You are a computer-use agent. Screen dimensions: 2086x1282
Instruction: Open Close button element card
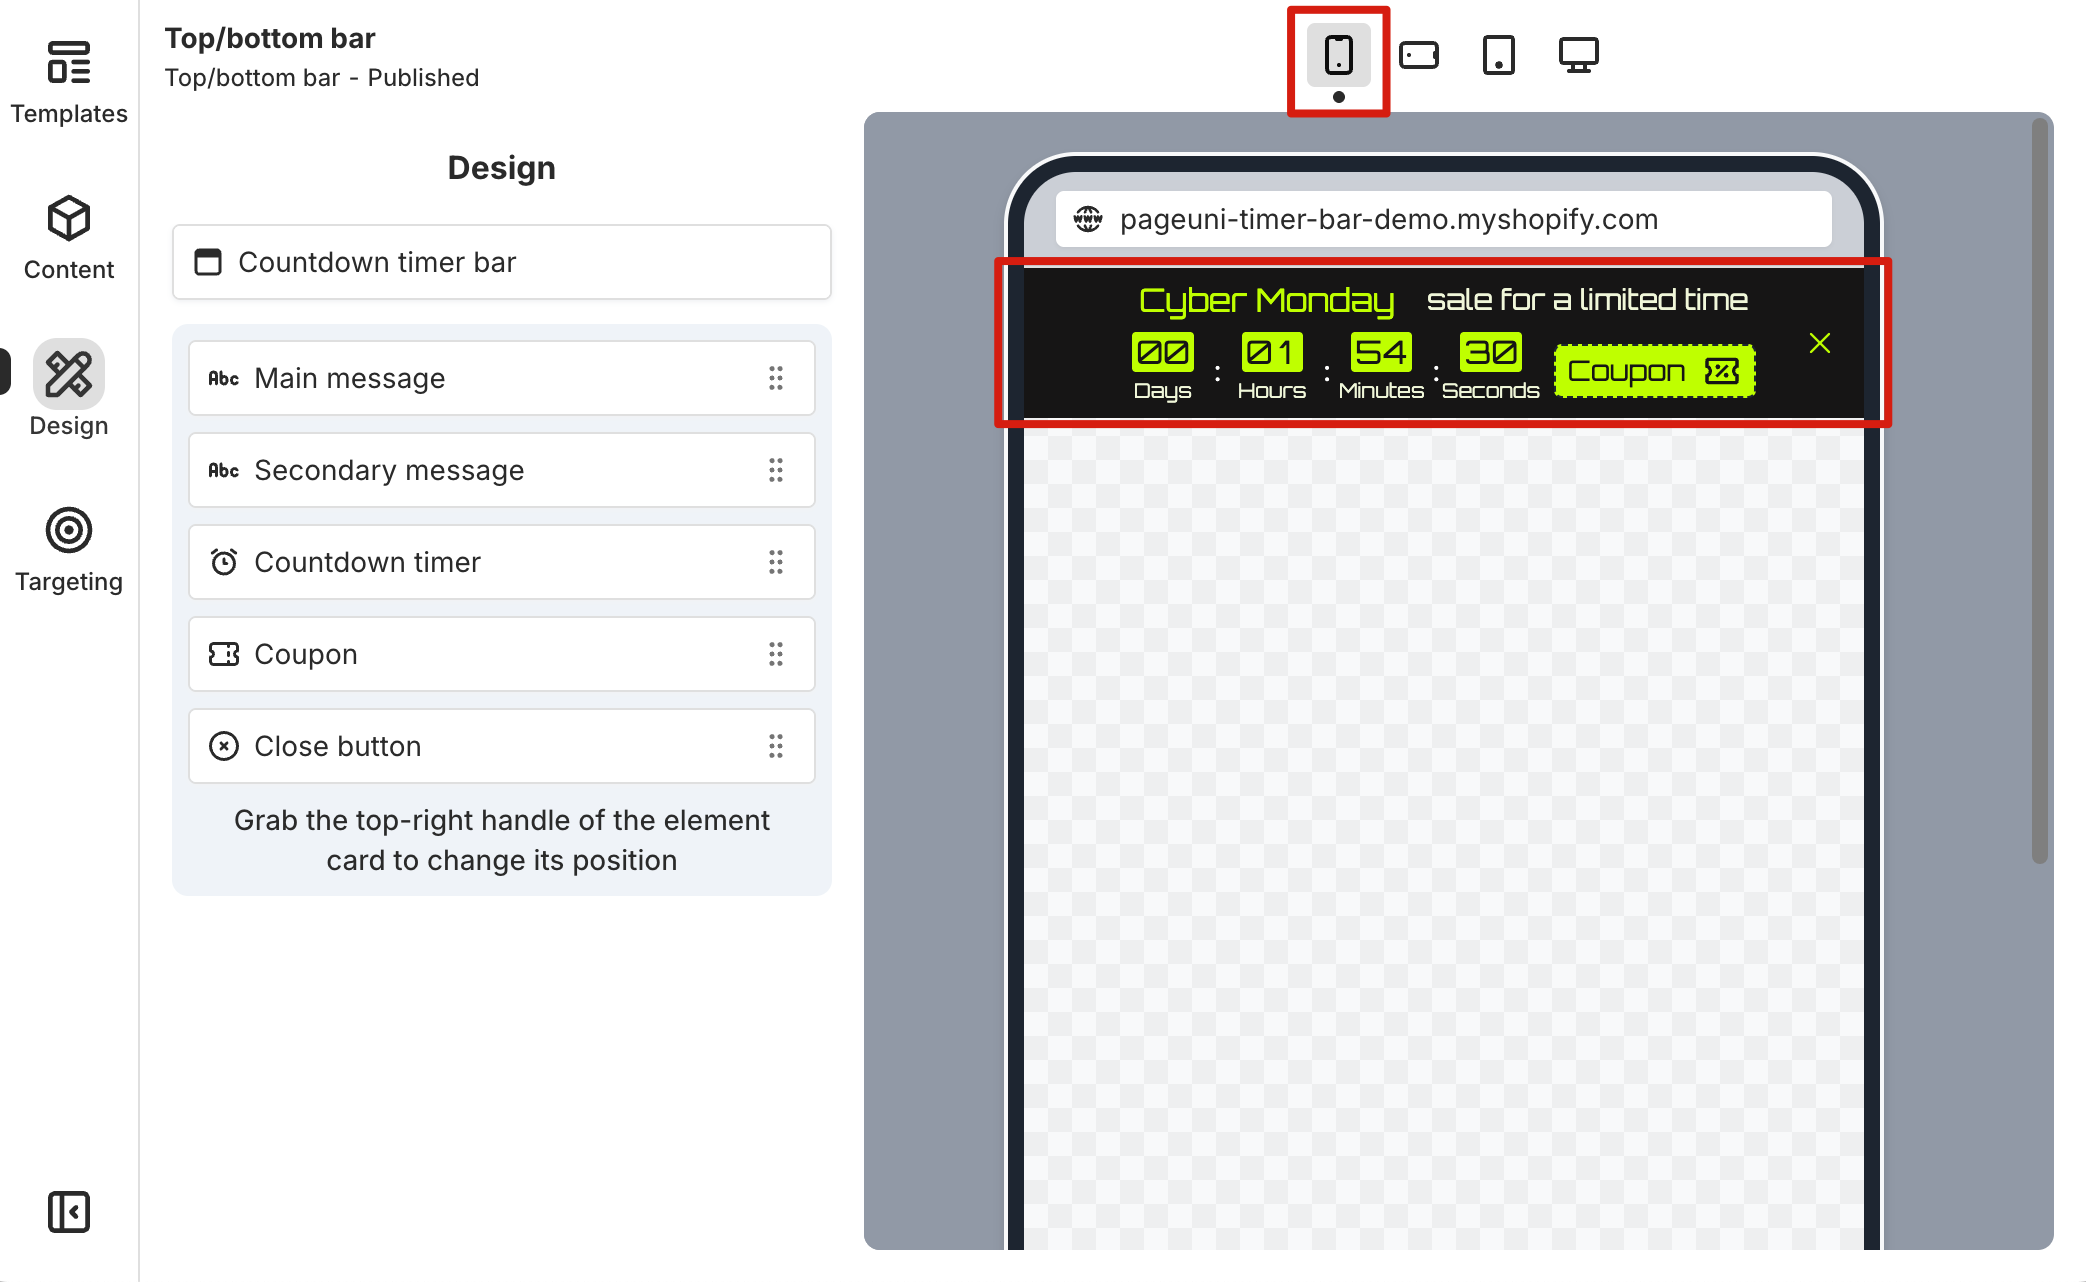click(x=502, y=746)
